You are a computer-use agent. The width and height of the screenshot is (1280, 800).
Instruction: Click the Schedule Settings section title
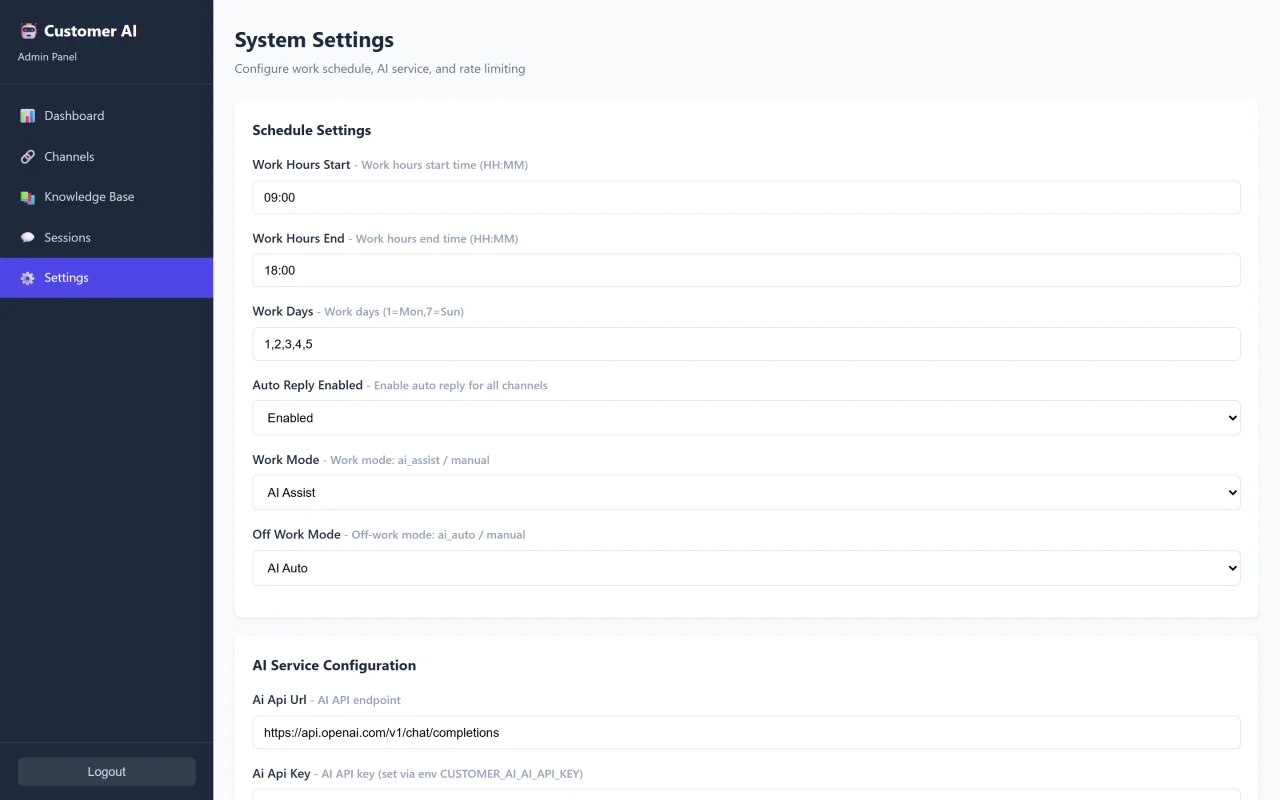pyautogui.click(x=312, y=130)
